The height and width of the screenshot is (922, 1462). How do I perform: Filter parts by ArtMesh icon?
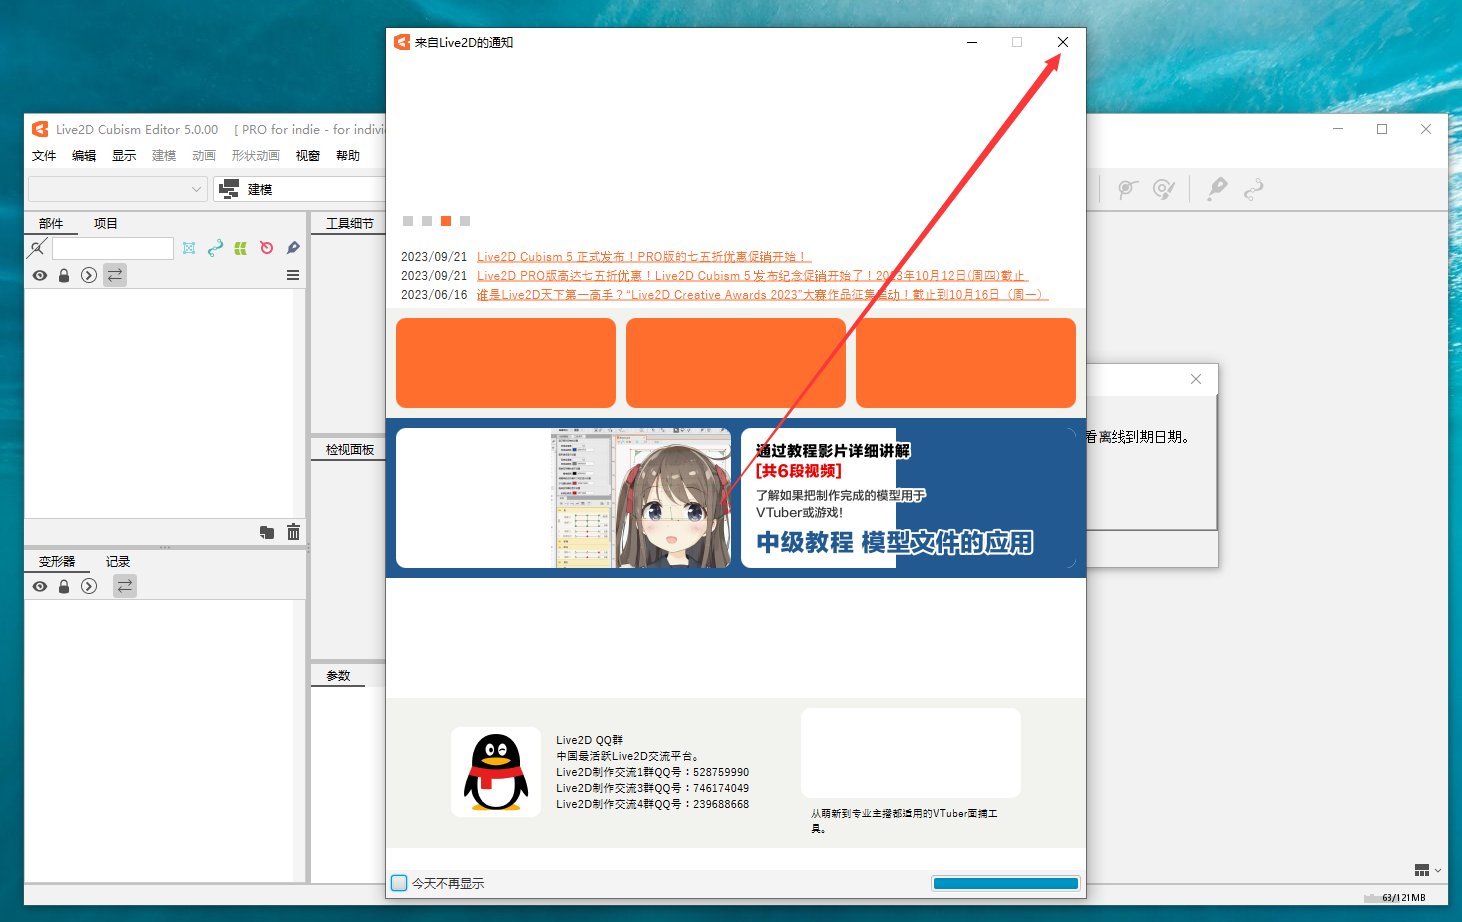[x=189, y=248]
